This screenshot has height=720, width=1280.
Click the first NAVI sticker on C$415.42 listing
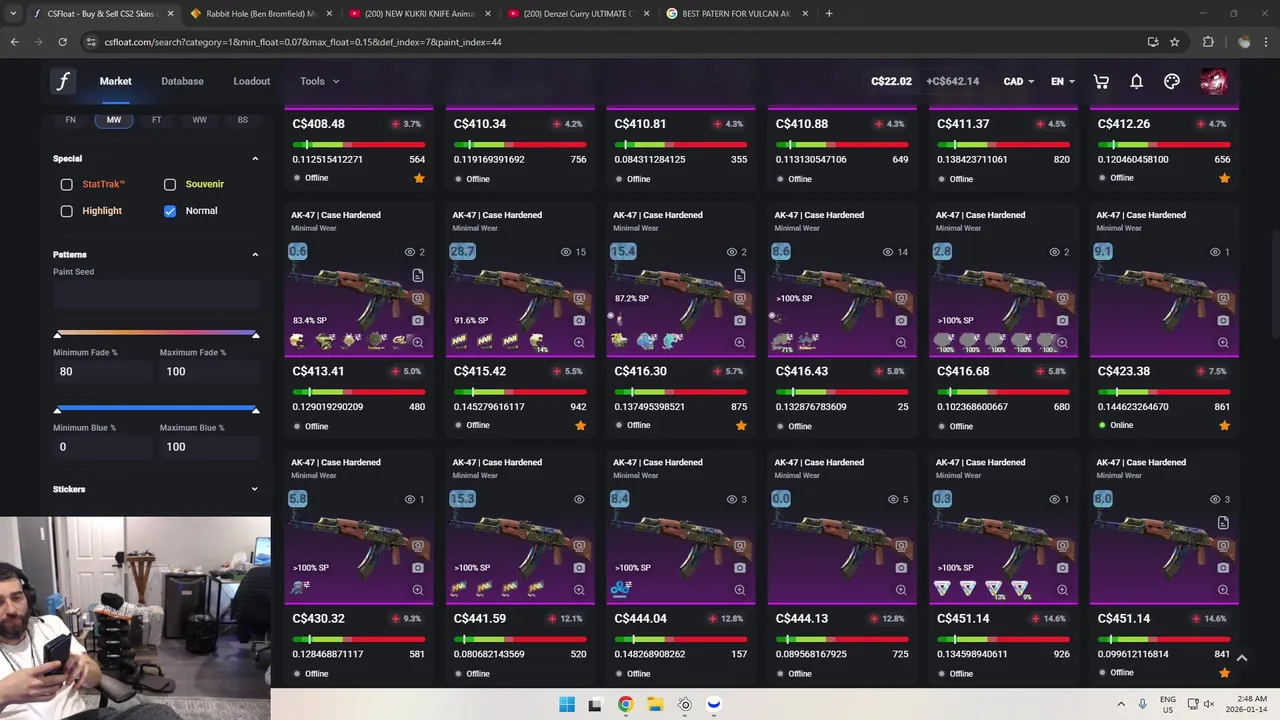click(459, 341)
